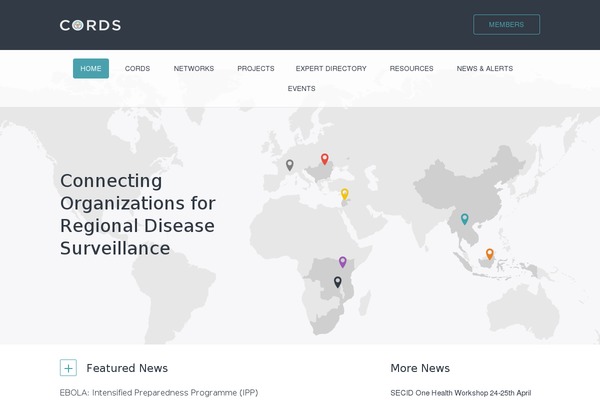600x400 pixels.
Task: Expand Featured News with plus icon
Action: [x=68, y=368]
